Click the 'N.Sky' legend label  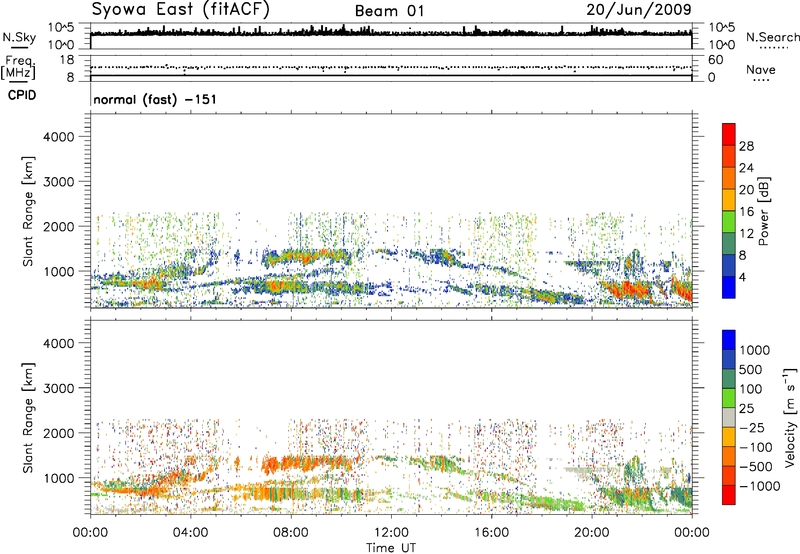(x=19, y=37)
